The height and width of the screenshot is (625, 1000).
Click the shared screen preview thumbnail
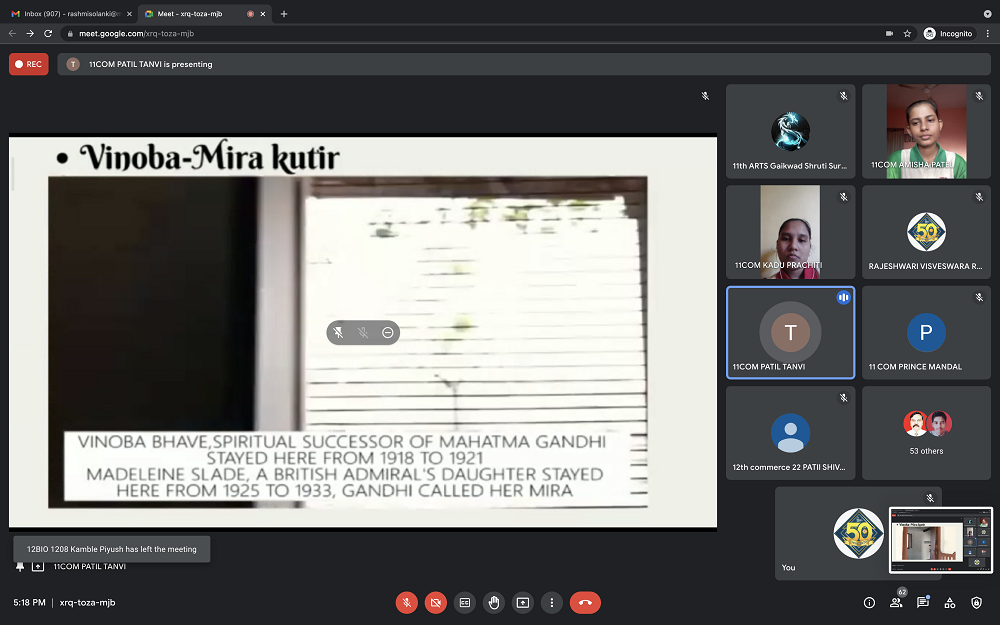pyautogui.click(x=941, y=540)
